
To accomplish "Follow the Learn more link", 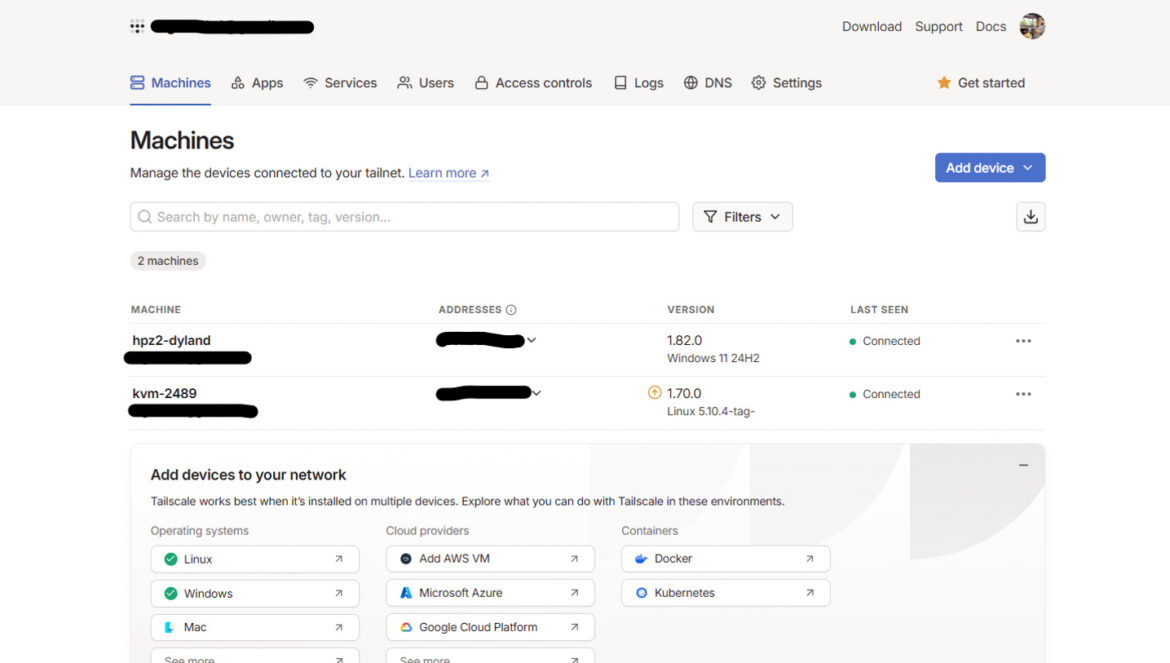I will (448, 173).
